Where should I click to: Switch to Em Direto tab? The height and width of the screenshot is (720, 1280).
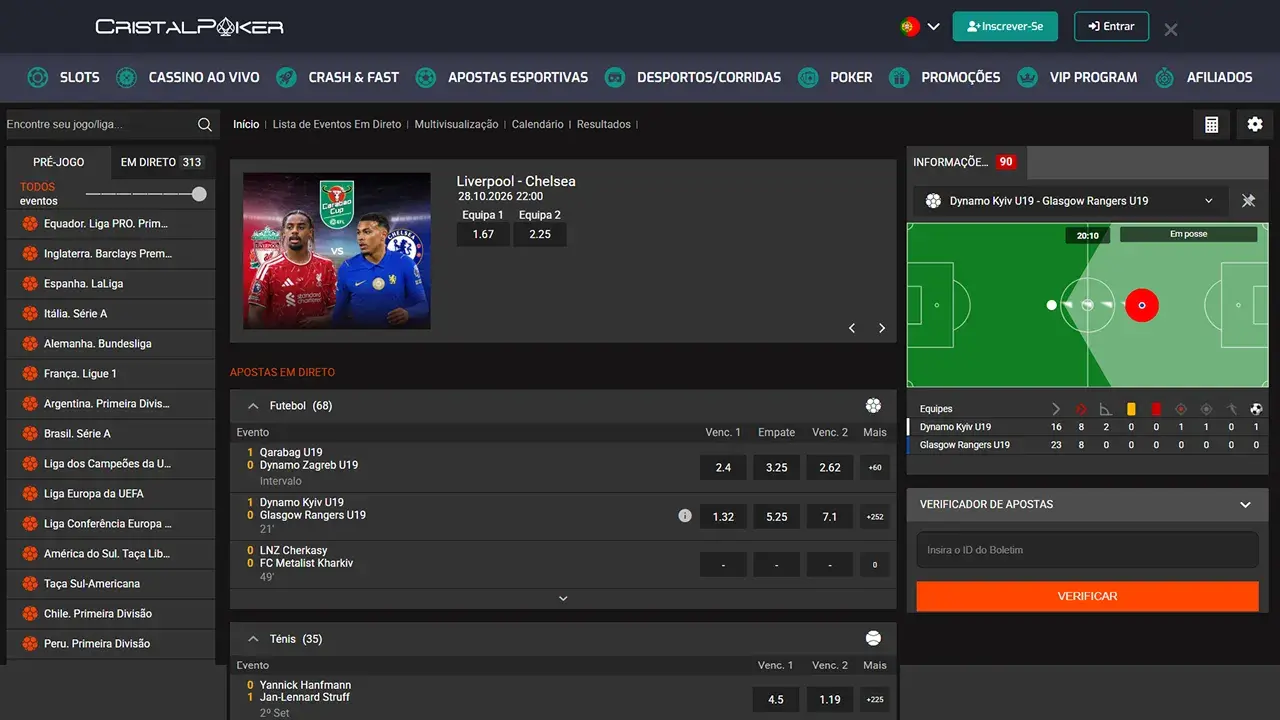point(161,162)
